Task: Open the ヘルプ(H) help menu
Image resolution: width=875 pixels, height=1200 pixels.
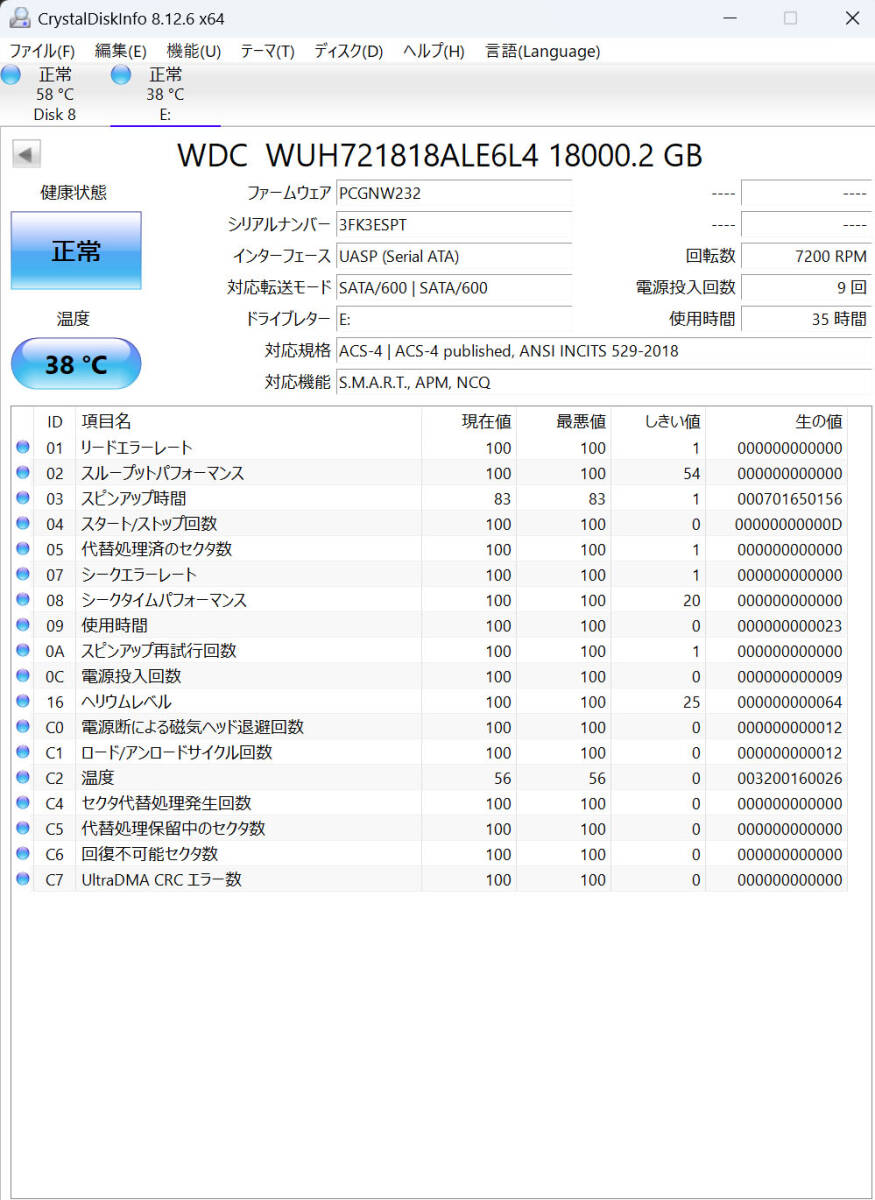Action: tap(432, 51)
